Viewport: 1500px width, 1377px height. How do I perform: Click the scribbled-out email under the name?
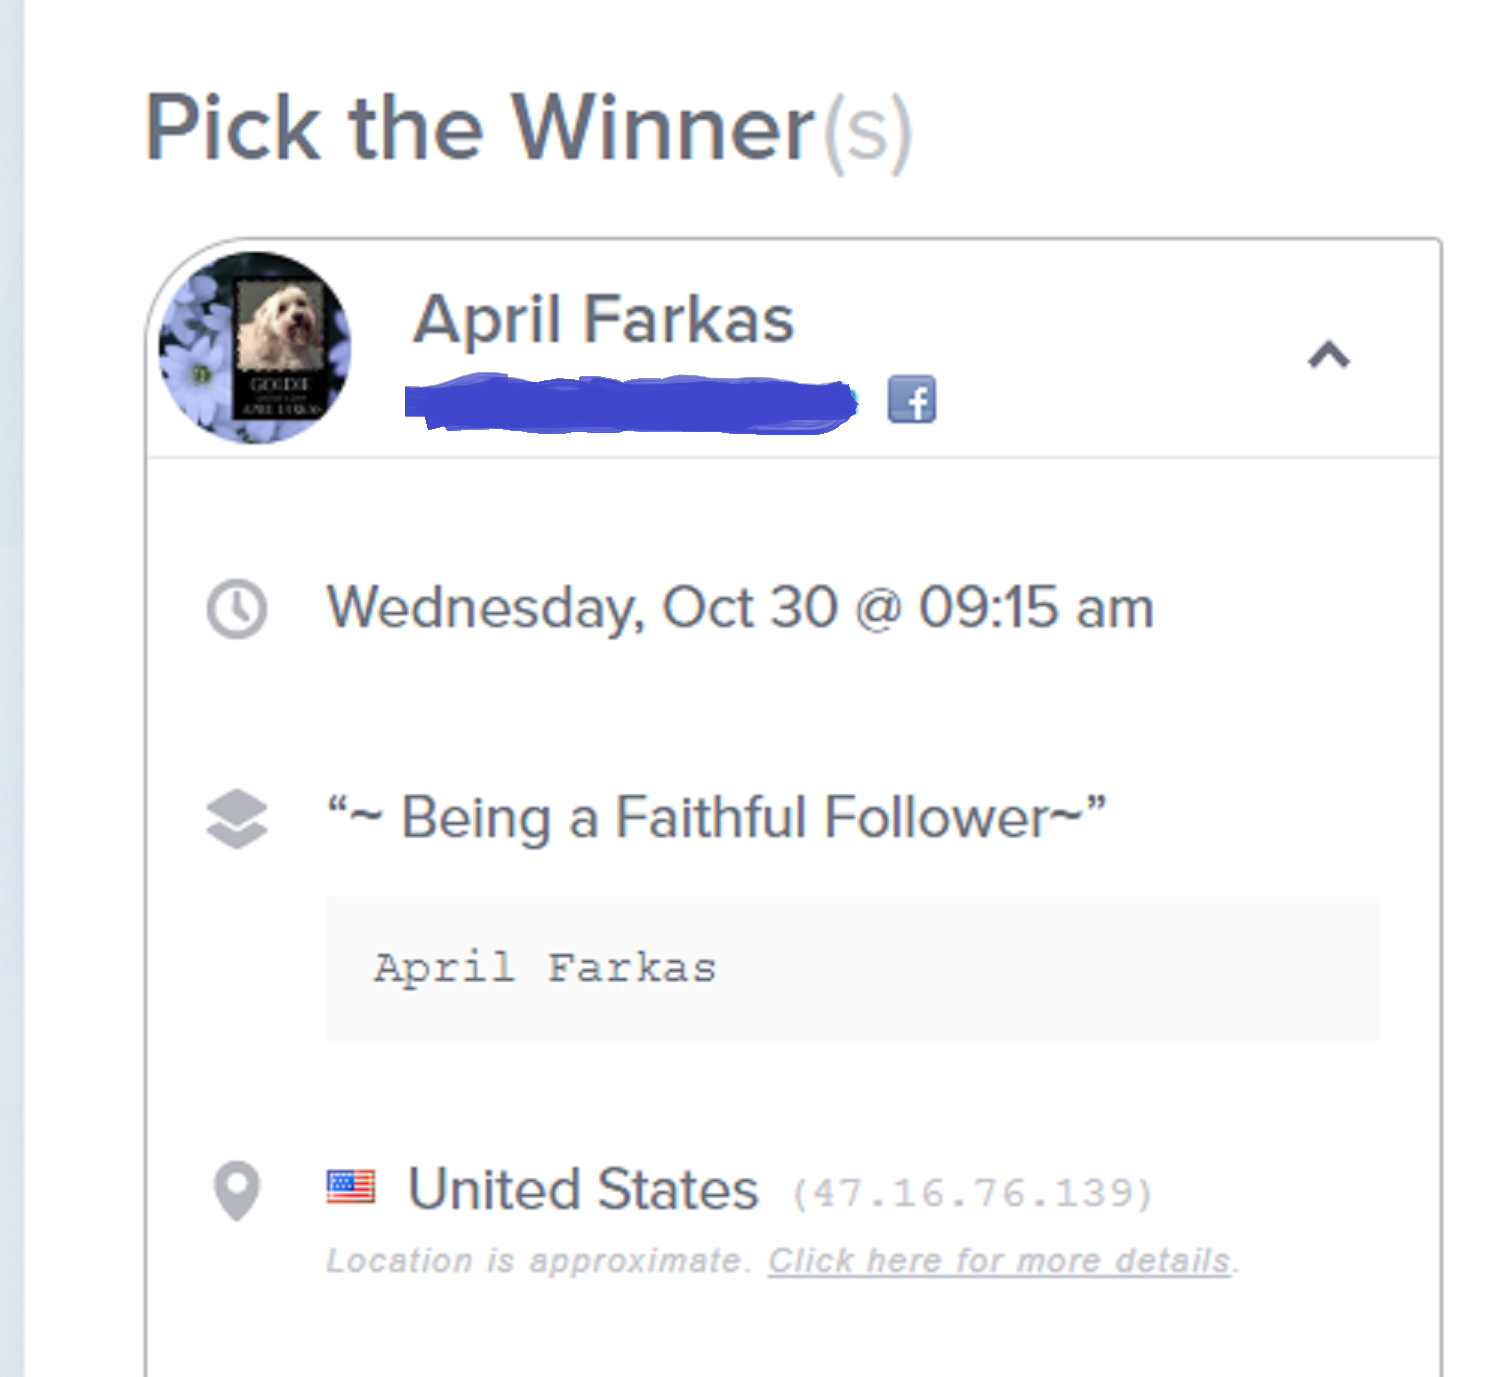631,403
